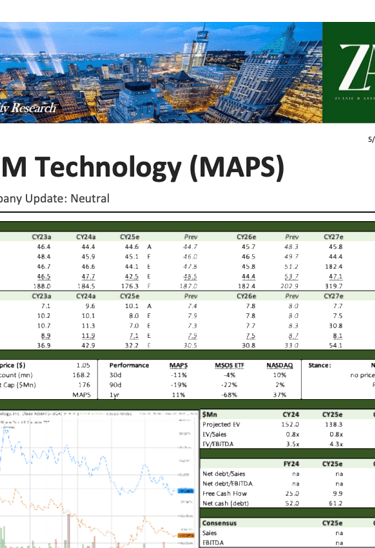Screen dimensions: 375x548
Task: Click the '138.3' Projected EV value
Action: (x=334, y=425)
